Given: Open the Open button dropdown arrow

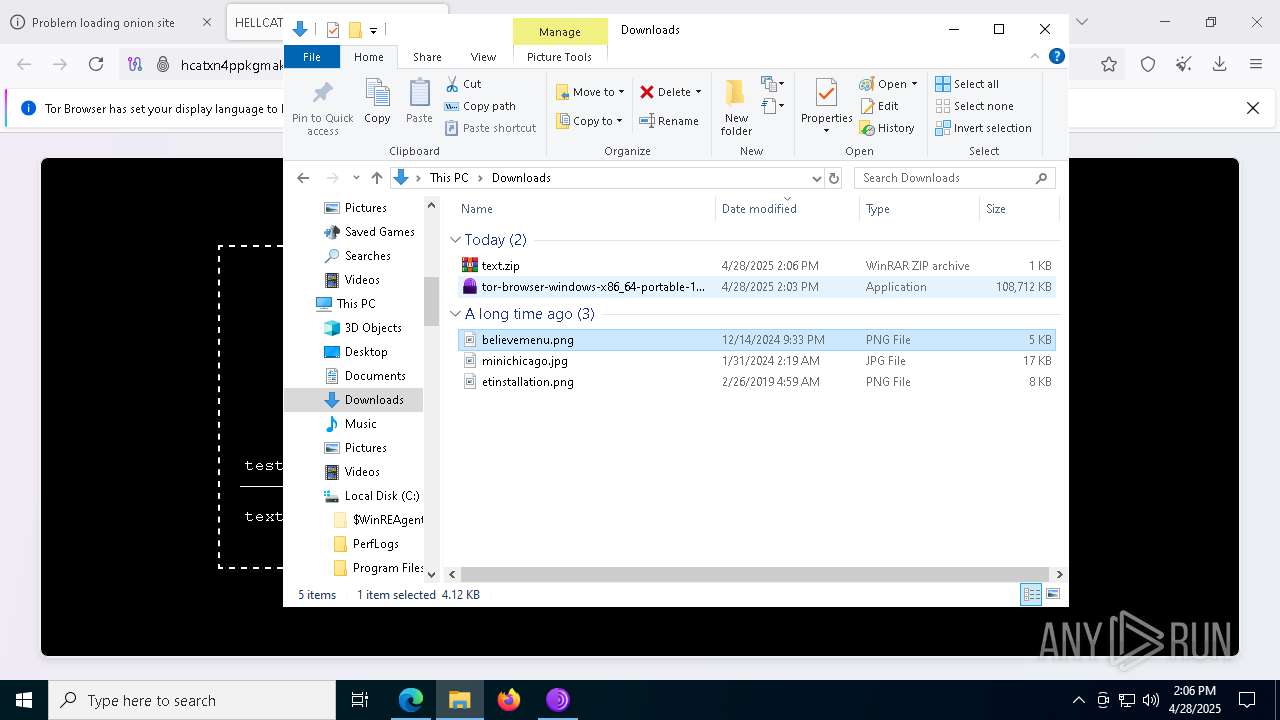Looking at the screenshot, I should pyautogui.click(x=914, y=84).
